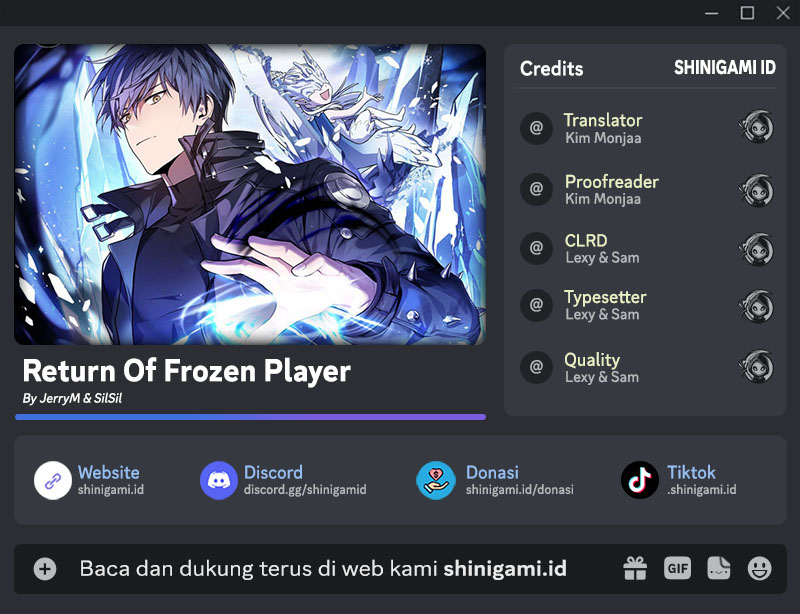Open the emoji smiley picker
Viewport: 800px width, 614px height.
[760, 568]
